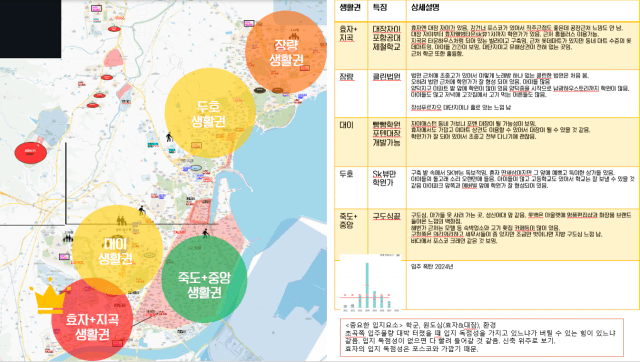
Task: Click the cane-walker icon atop the green circle
Action: [205, 233]
